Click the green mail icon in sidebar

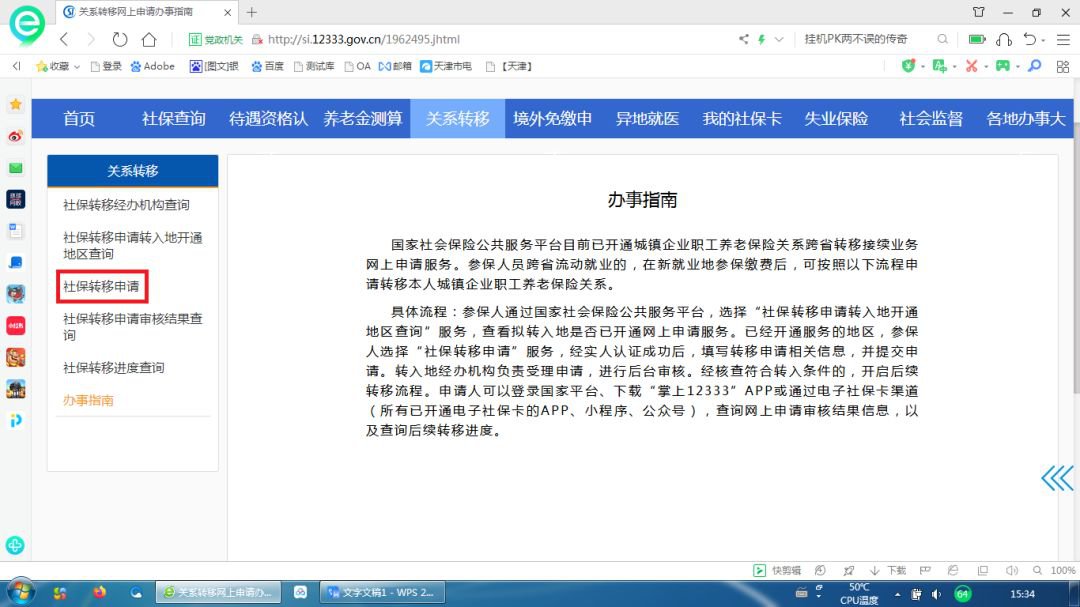point(16,168)
